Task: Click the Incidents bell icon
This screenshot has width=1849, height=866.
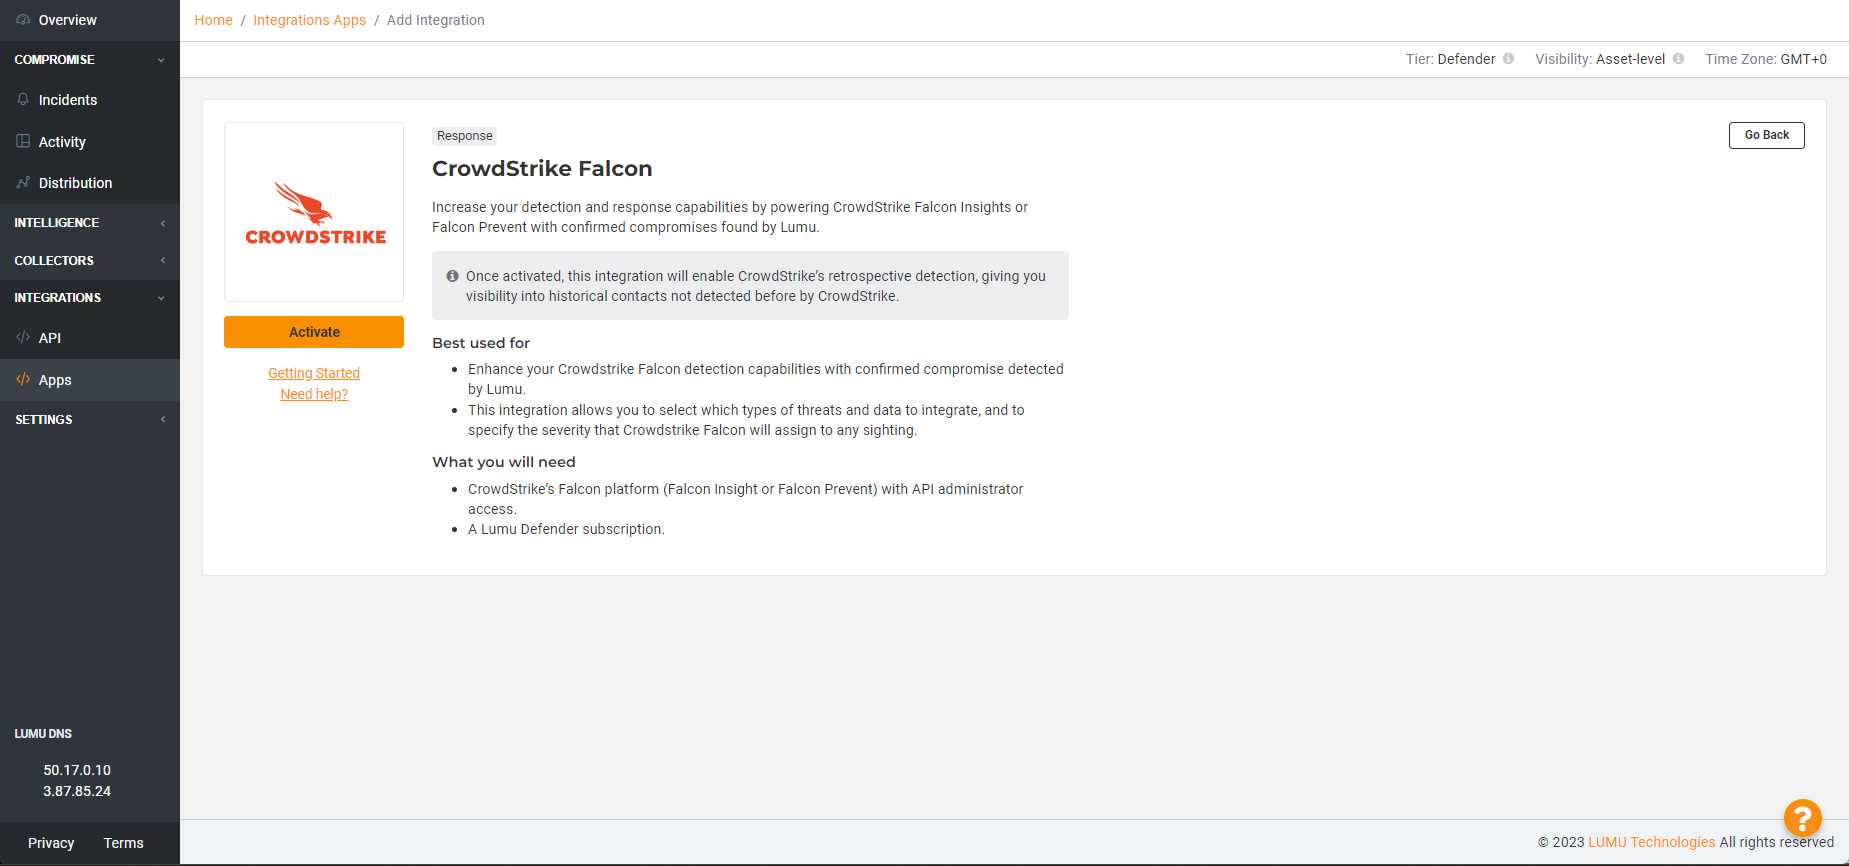Action: coord(23,100)
